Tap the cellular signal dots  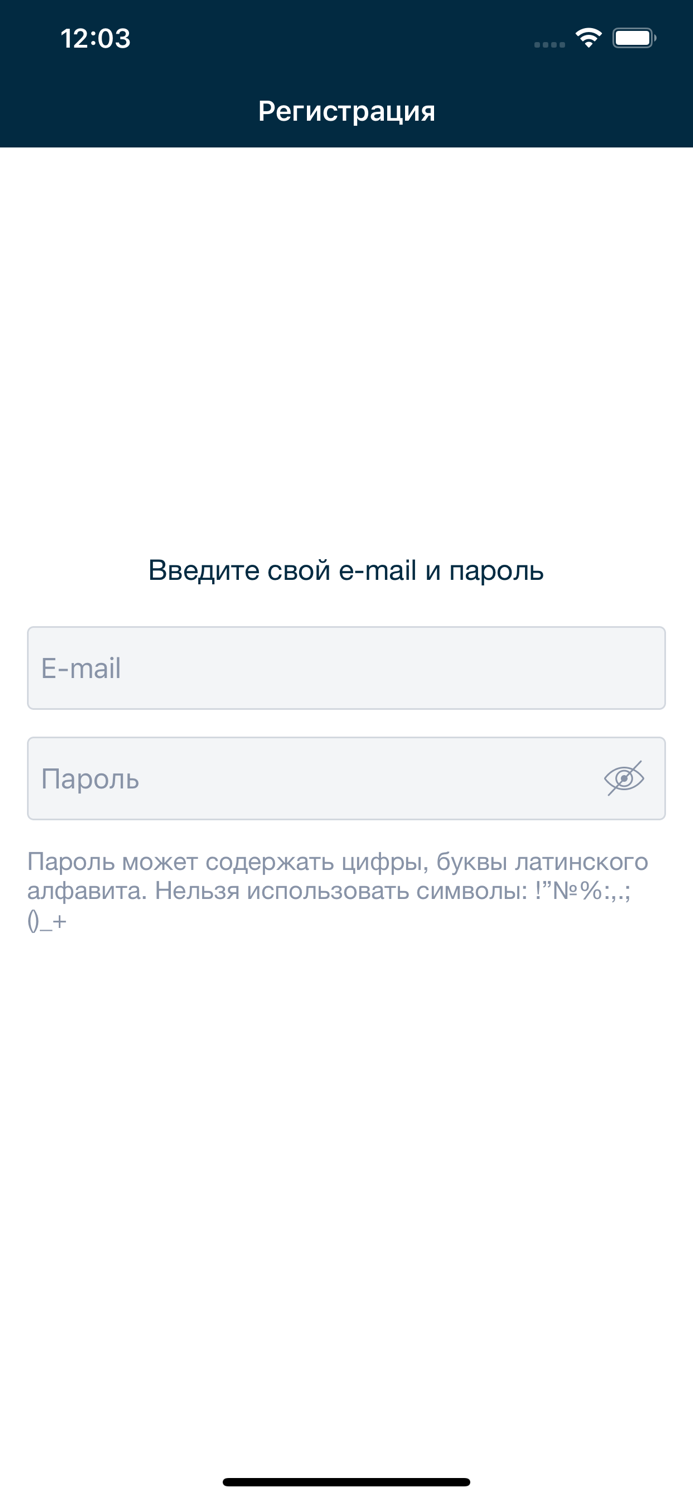[549, 43]
